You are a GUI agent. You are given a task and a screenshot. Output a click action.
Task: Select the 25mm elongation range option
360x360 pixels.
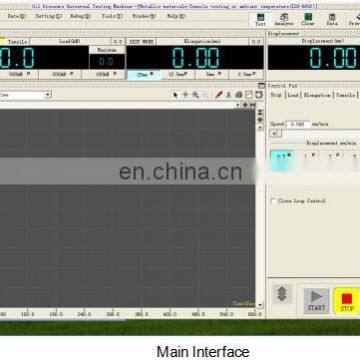pyautogui.click(x=144, y=75)
